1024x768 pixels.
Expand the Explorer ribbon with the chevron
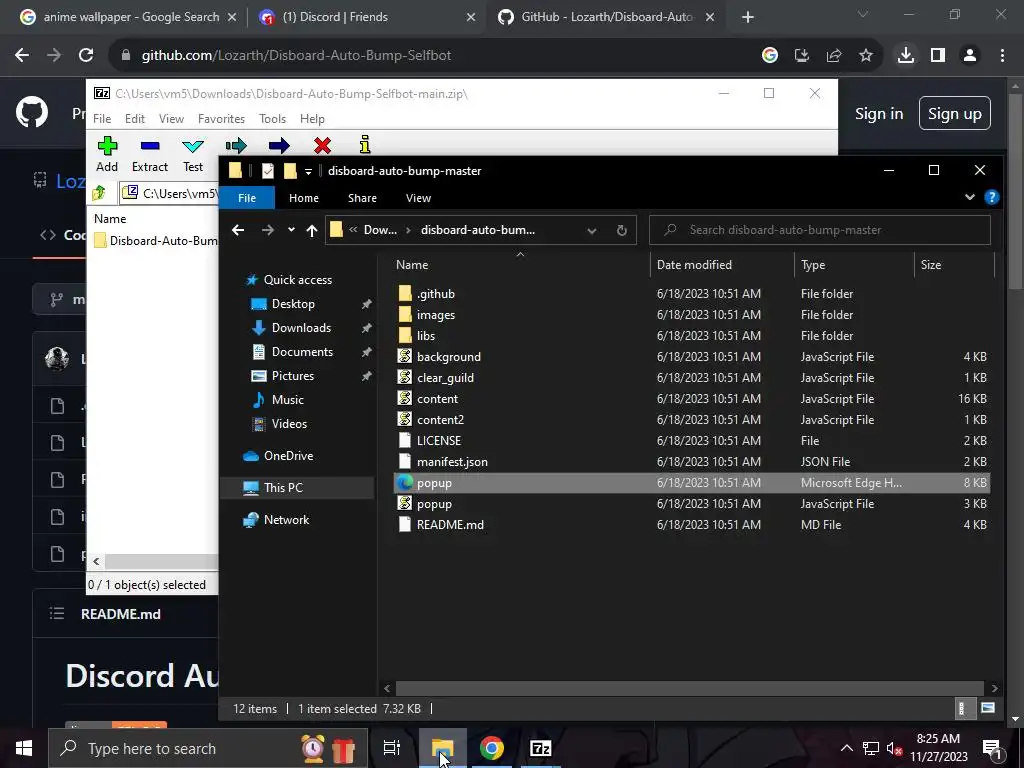(x=970, y=197)
